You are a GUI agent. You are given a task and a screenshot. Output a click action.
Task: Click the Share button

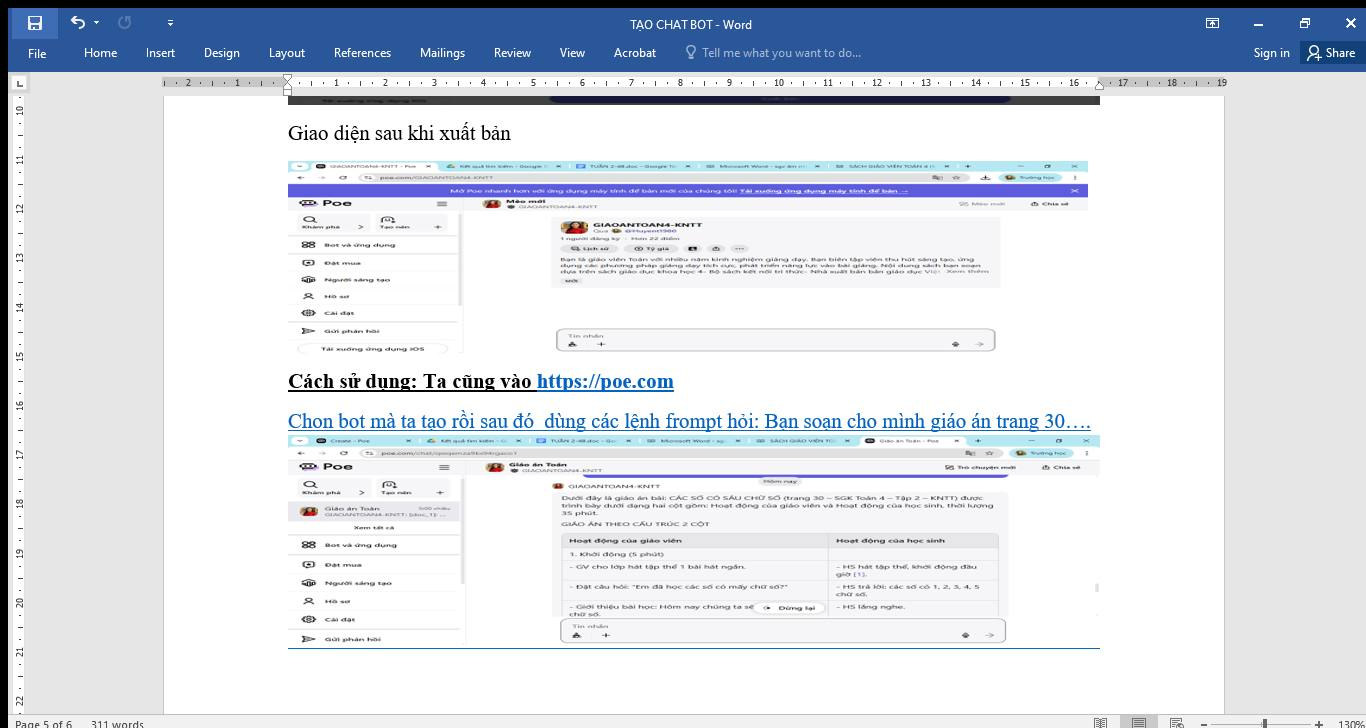(x=1331, y=53)
